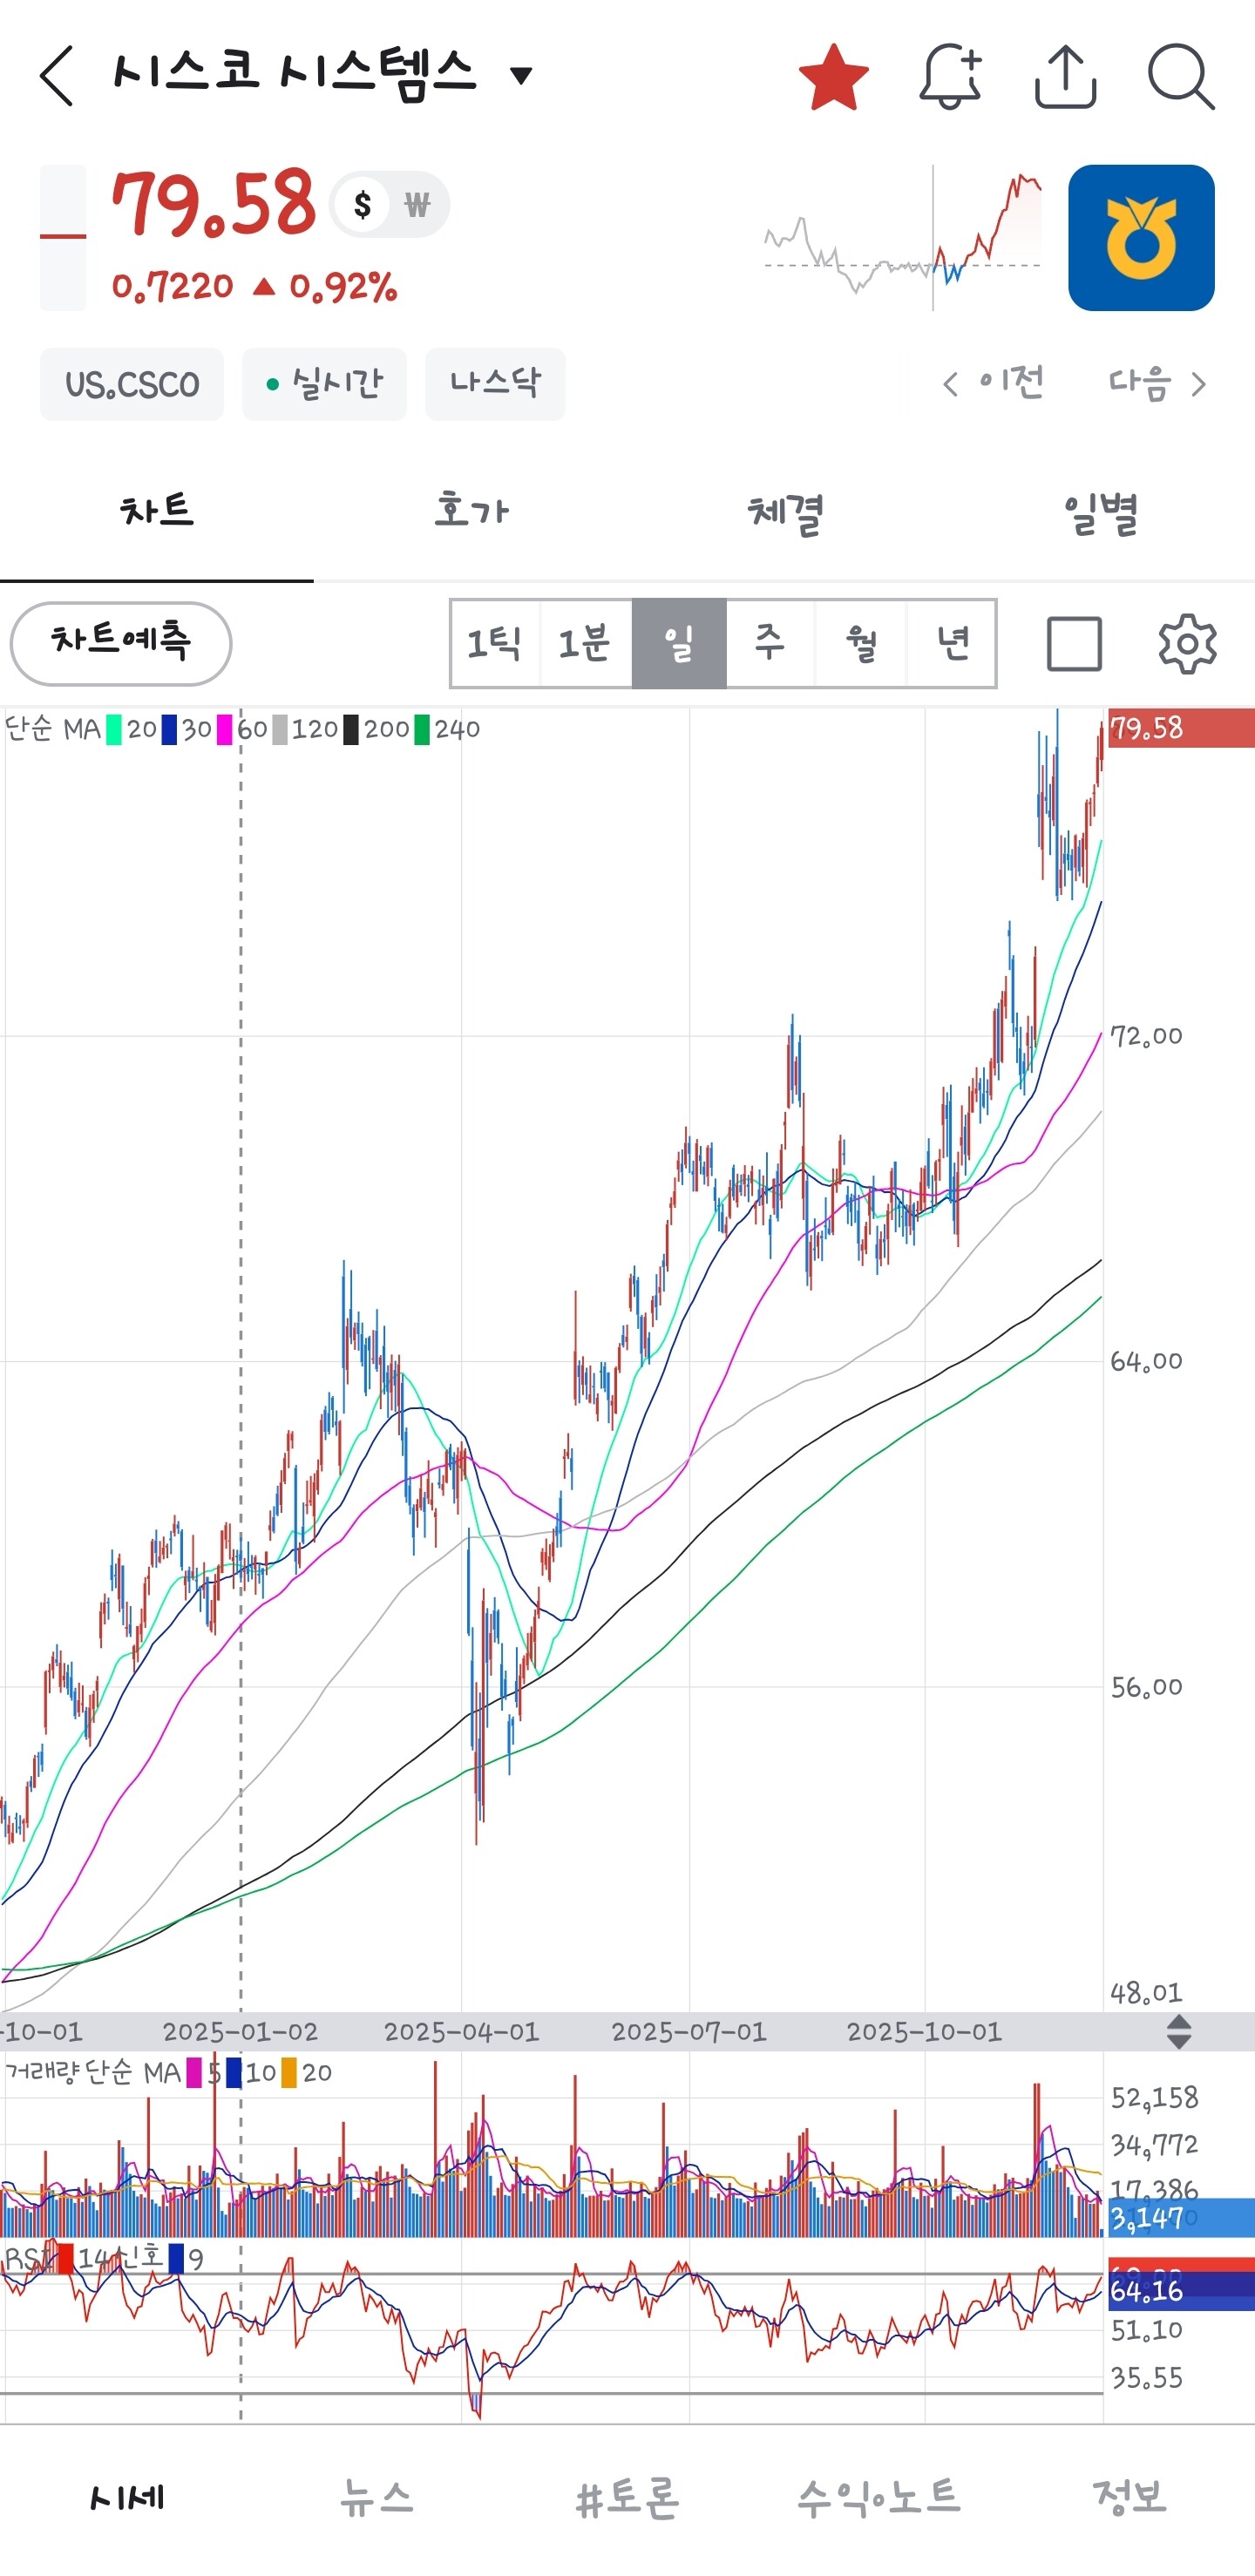1255x2576 pixels.
Task: Open the mini price trend thumbnail
Action: coord(903,238)
